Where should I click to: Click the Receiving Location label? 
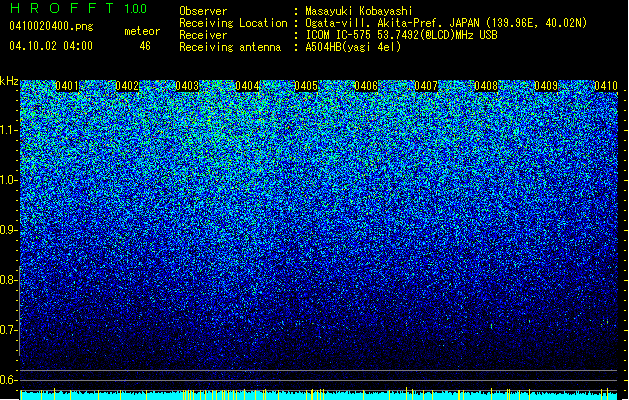[x=233, y=23]
